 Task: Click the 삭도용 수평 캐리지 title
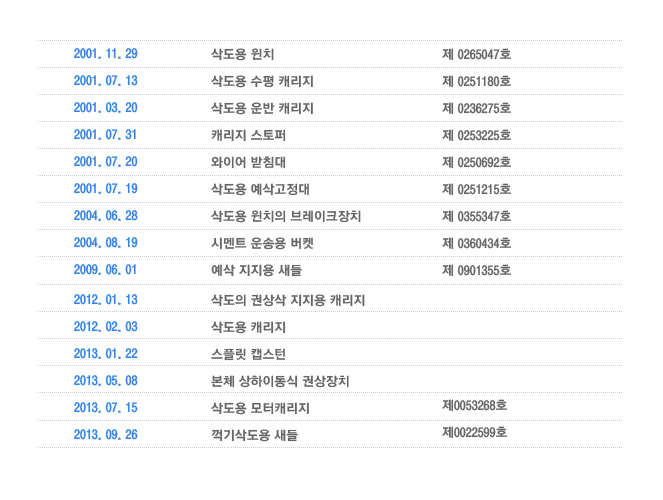coord(262,81)
